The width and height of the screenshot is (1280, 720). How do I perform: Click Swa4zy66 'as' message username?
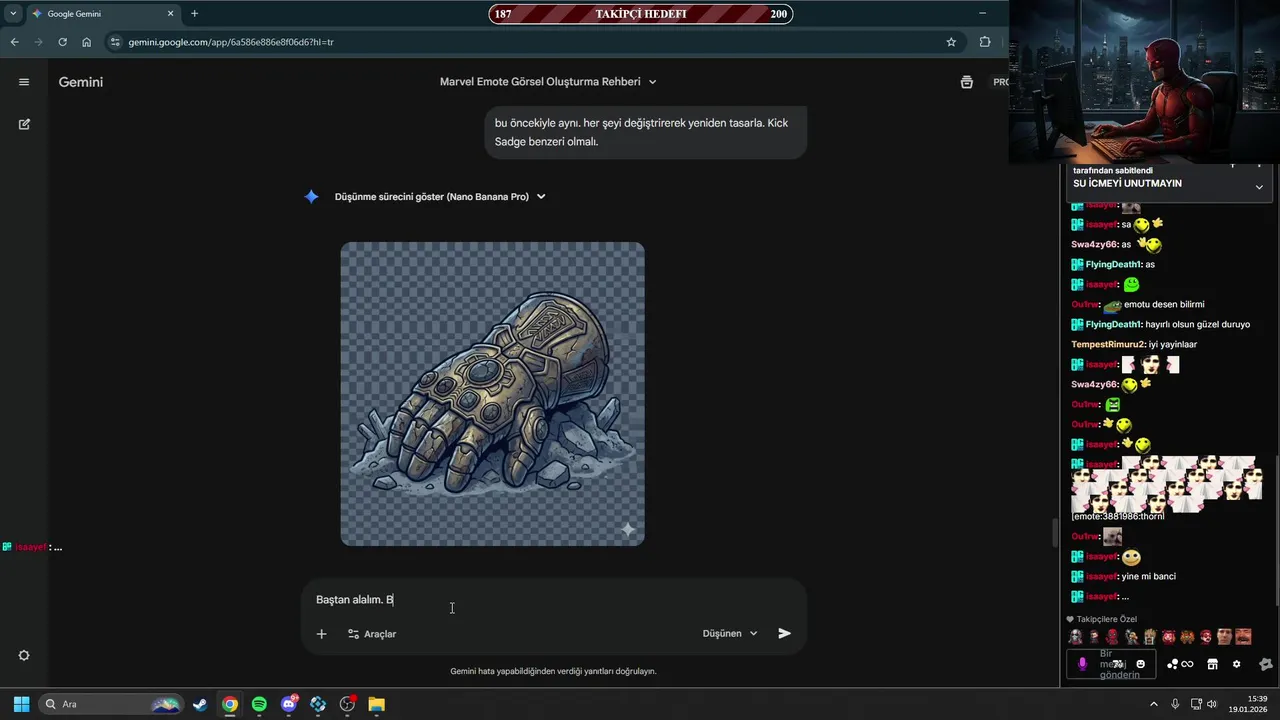tap(1094, 244)
